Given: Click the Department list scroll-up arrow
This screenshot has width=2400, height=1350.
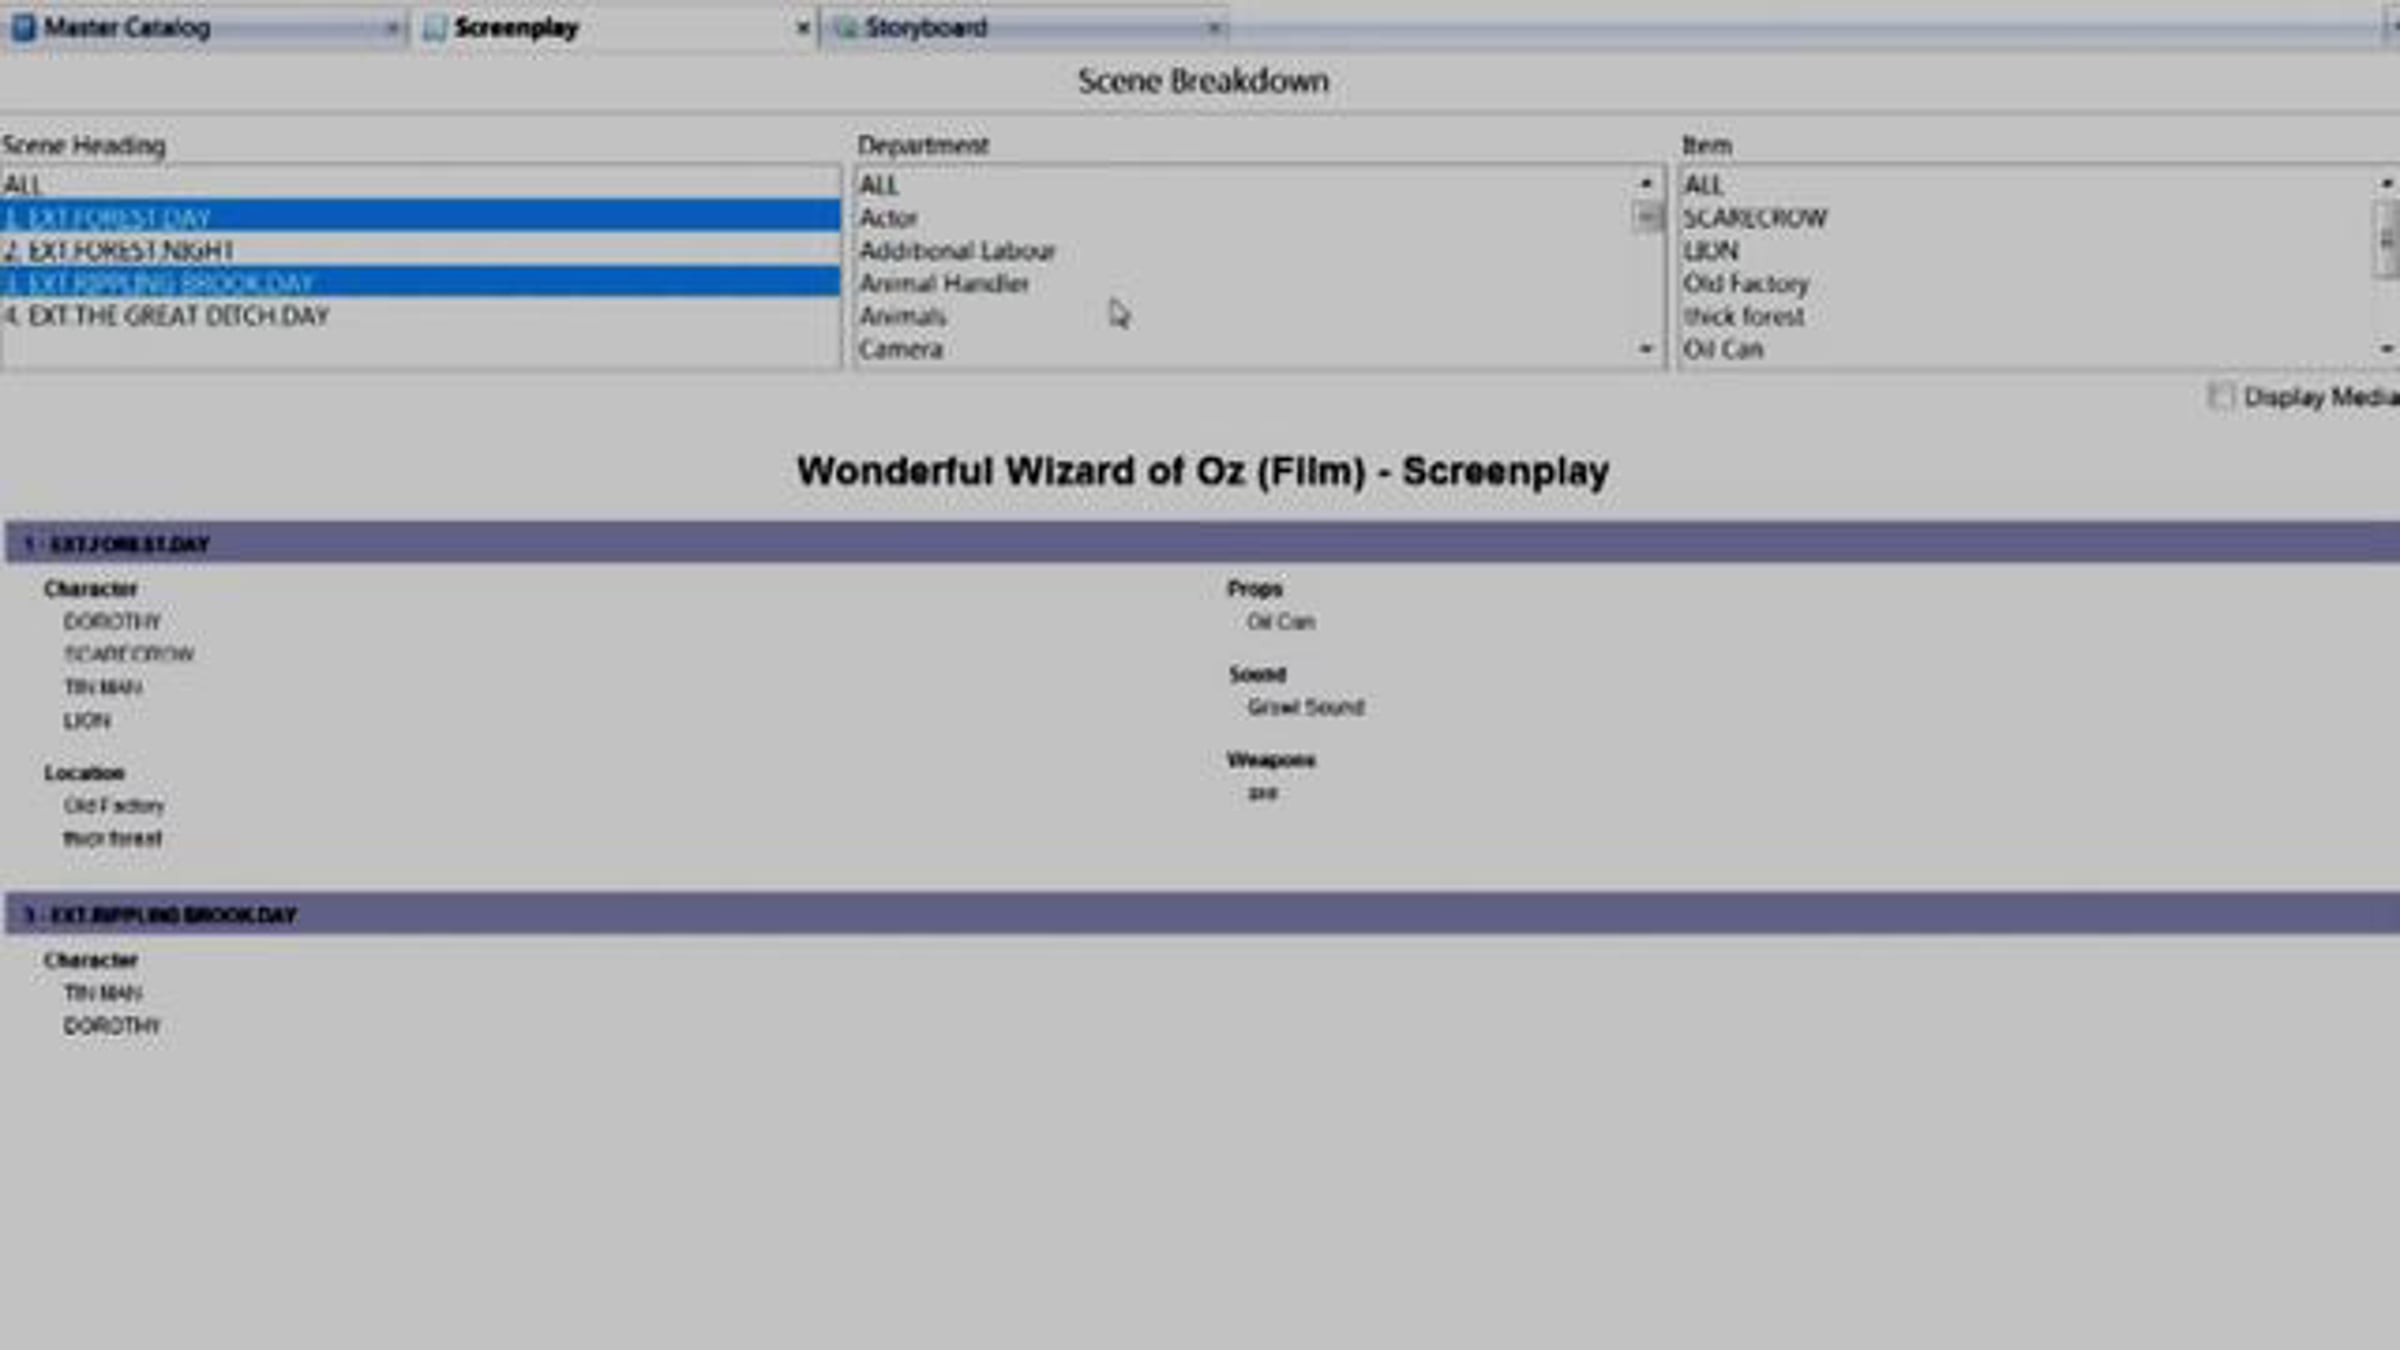Looking at the screenshot, I should pyautogui.click(x=1646, y=183).
